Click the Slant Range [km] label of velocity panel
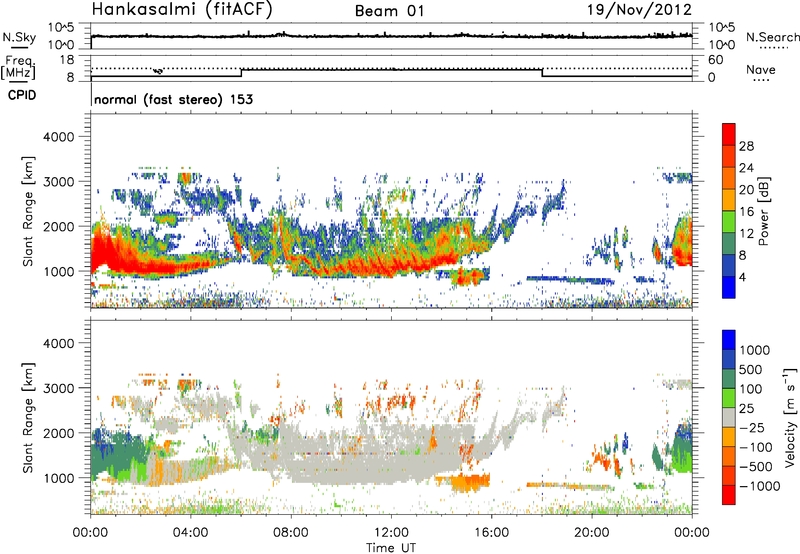 coord(28,418)
